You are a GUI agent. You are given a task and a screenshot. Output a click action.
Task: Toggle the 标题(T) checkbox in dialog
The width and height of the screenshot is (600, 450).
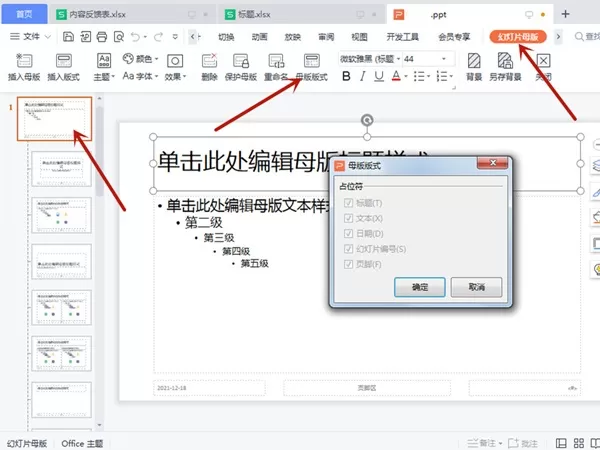348,203
